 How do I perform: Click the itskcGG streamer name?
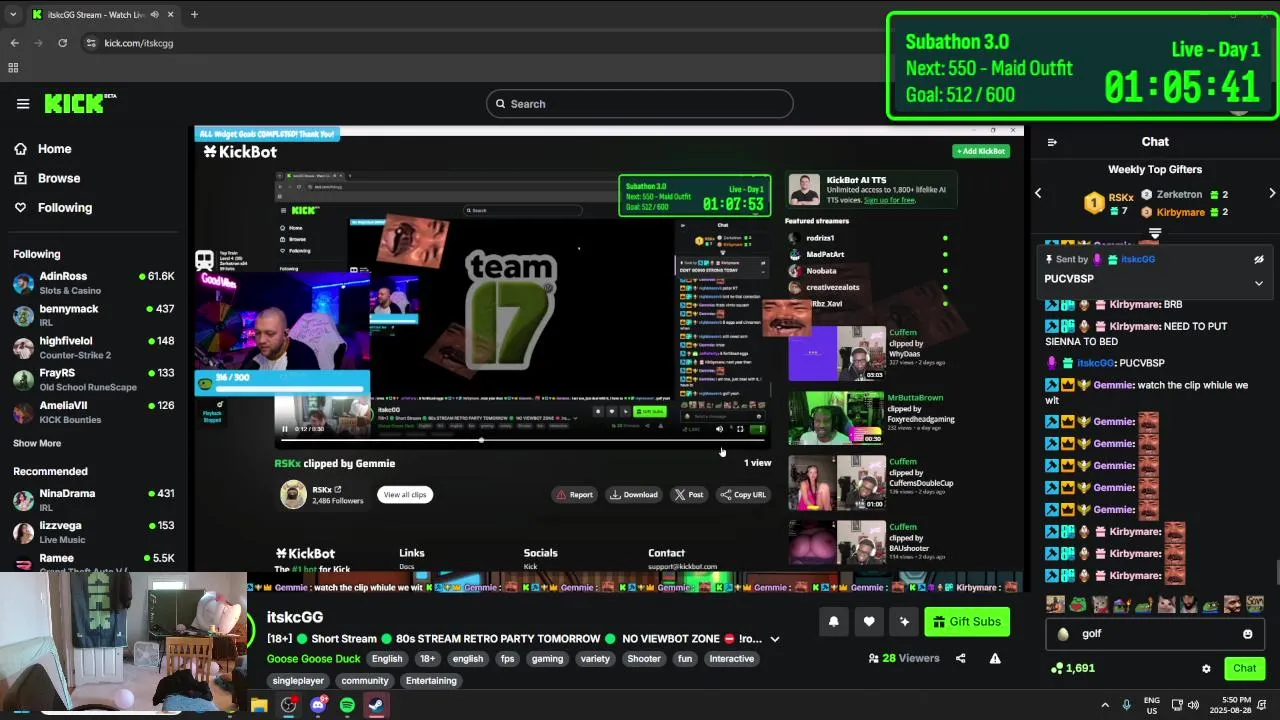[x=295, y=617]
